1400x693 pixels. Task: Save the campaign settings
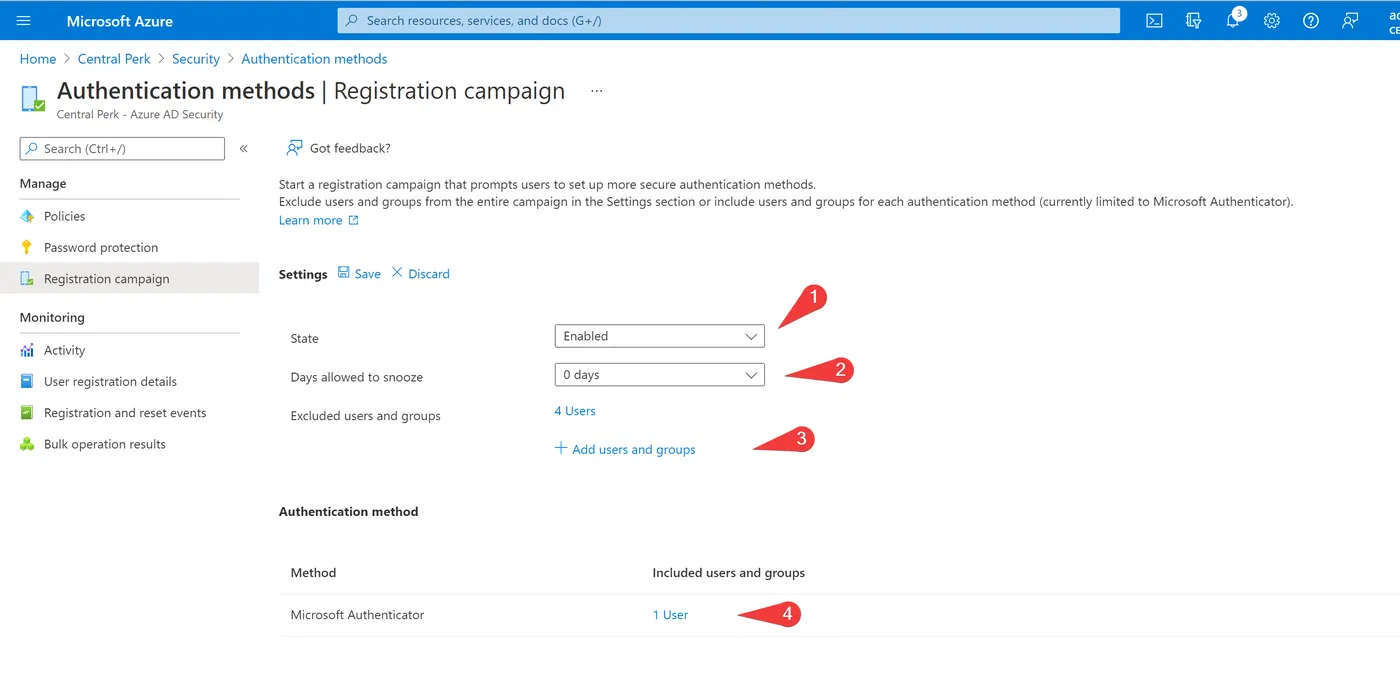[359, 273]
